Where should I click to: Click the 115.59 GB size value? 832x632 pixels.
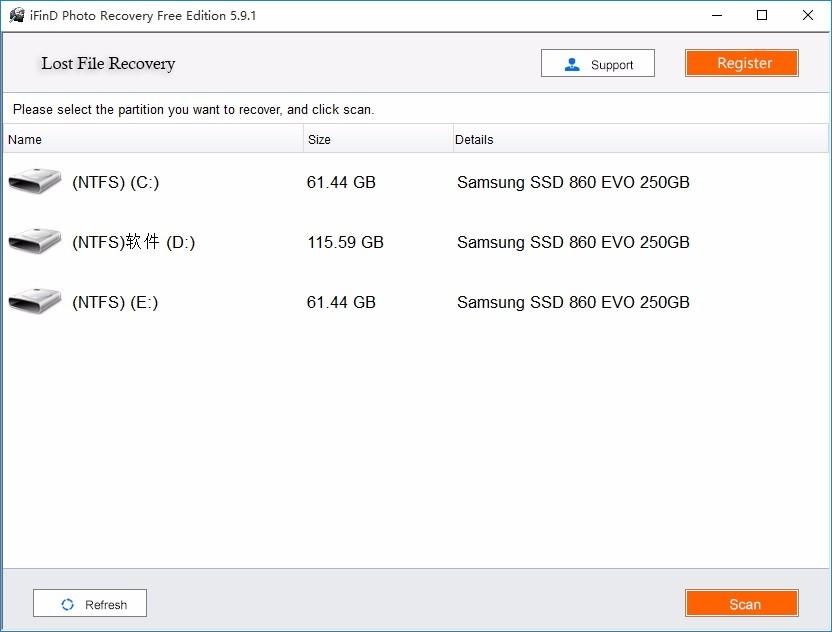[x=345, y=242]
